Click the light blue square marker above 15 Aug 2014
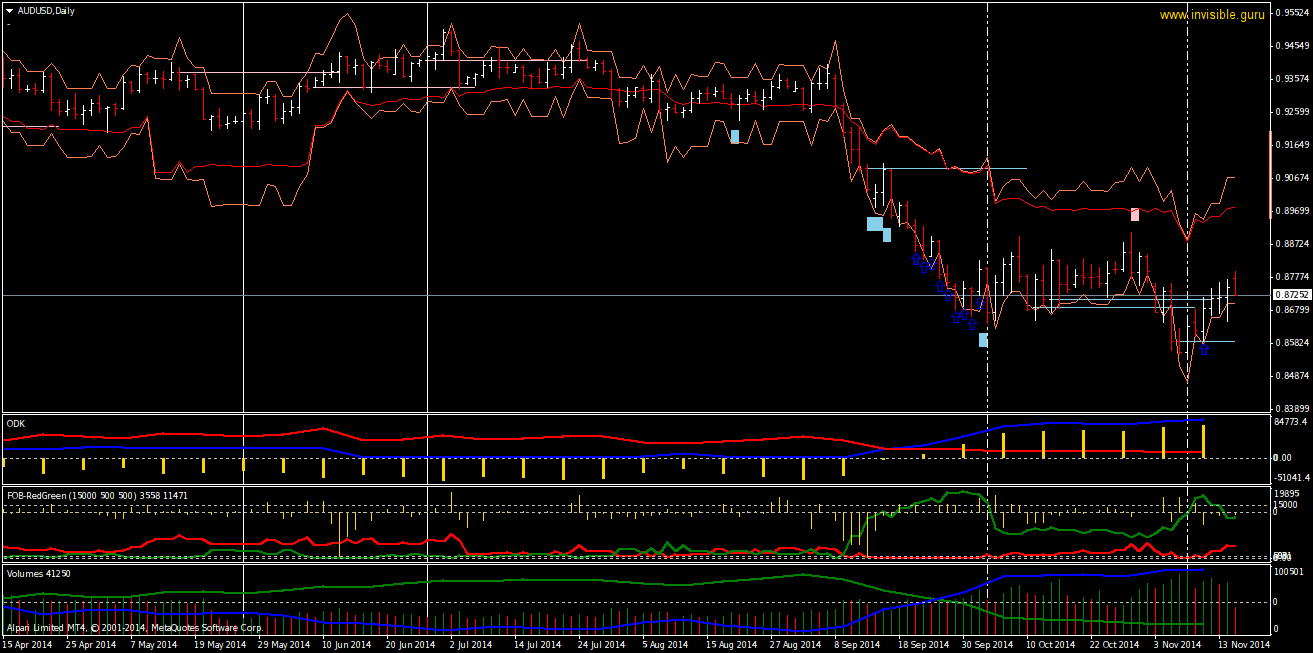The height and width of the screenshot is (653, 1313). click(735, 136)
